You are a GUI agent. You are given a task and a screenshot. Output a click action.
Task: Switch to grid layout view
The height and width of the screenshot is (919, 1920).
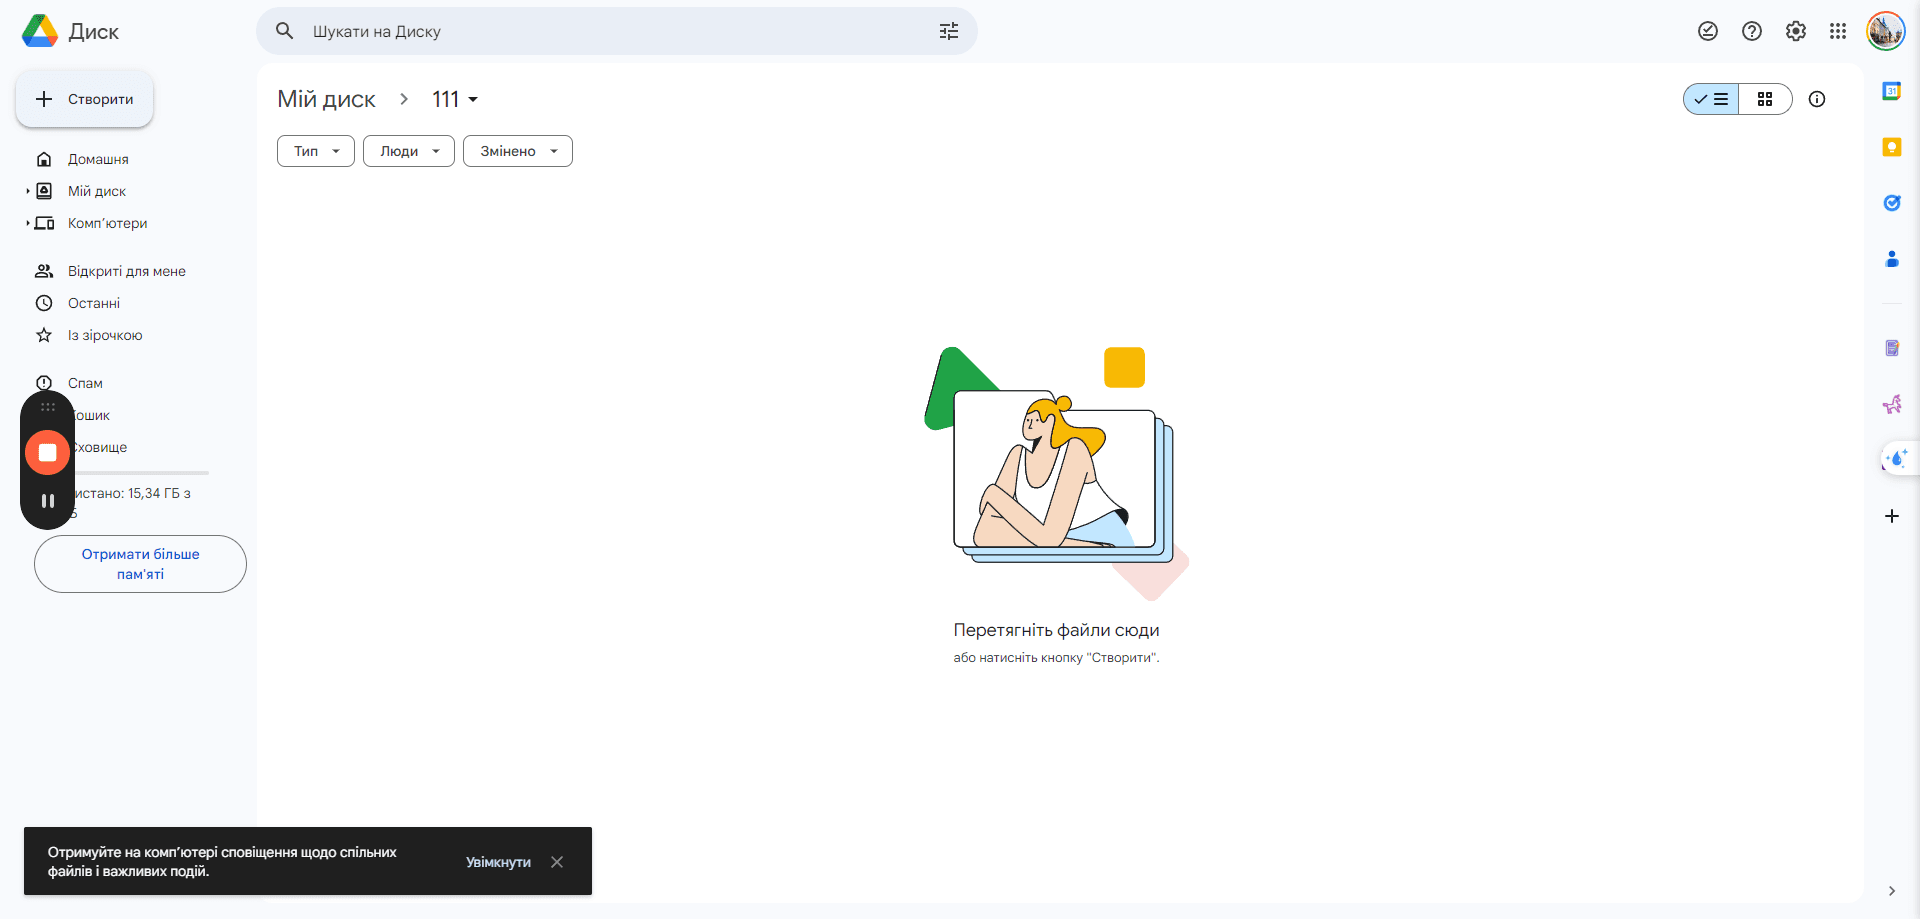point(1765,99)
